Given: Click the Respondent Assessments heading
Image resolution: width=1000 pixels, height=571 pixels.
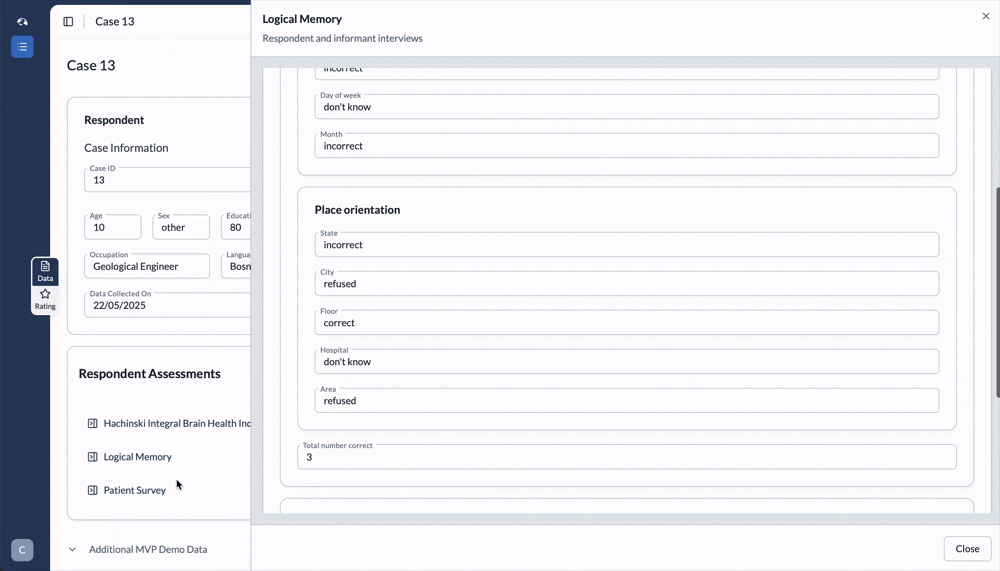Looking at the screenshot, I should 149,374.
